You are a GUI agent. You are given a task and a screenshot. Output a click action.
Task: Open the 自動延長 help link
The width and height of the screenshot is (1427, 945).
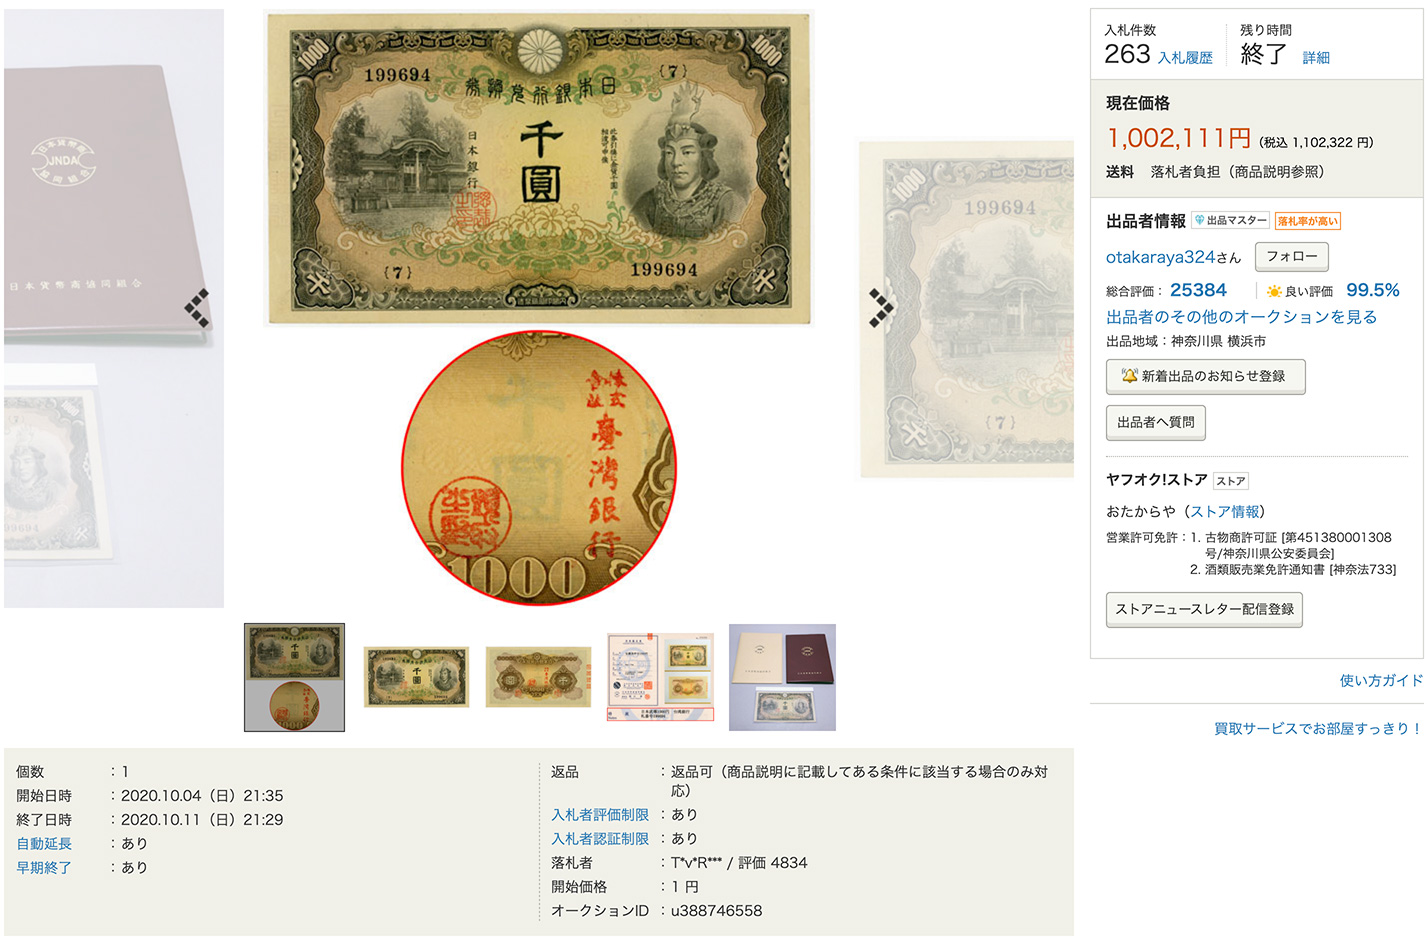tap(44, 844)
